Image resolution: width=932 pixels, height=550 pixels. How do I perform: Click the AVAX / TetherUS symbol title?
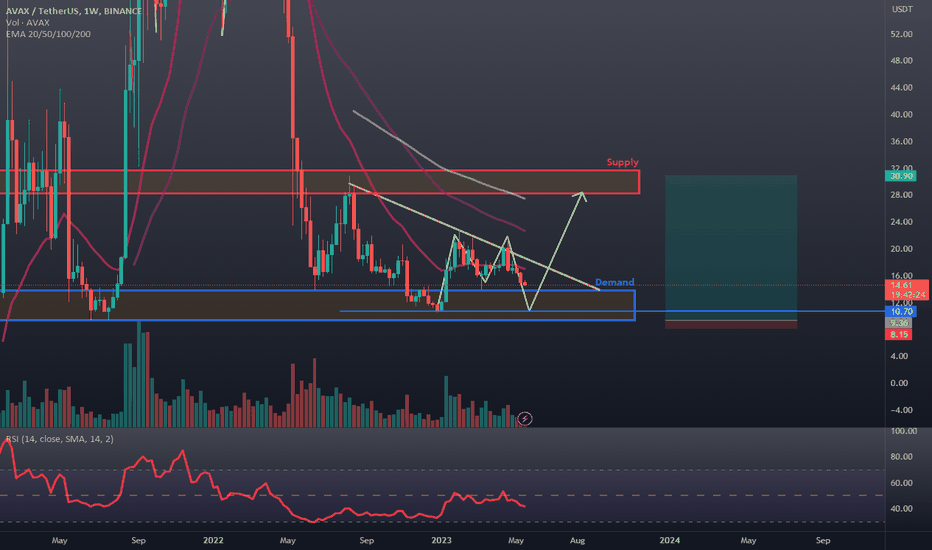[74, 11]
